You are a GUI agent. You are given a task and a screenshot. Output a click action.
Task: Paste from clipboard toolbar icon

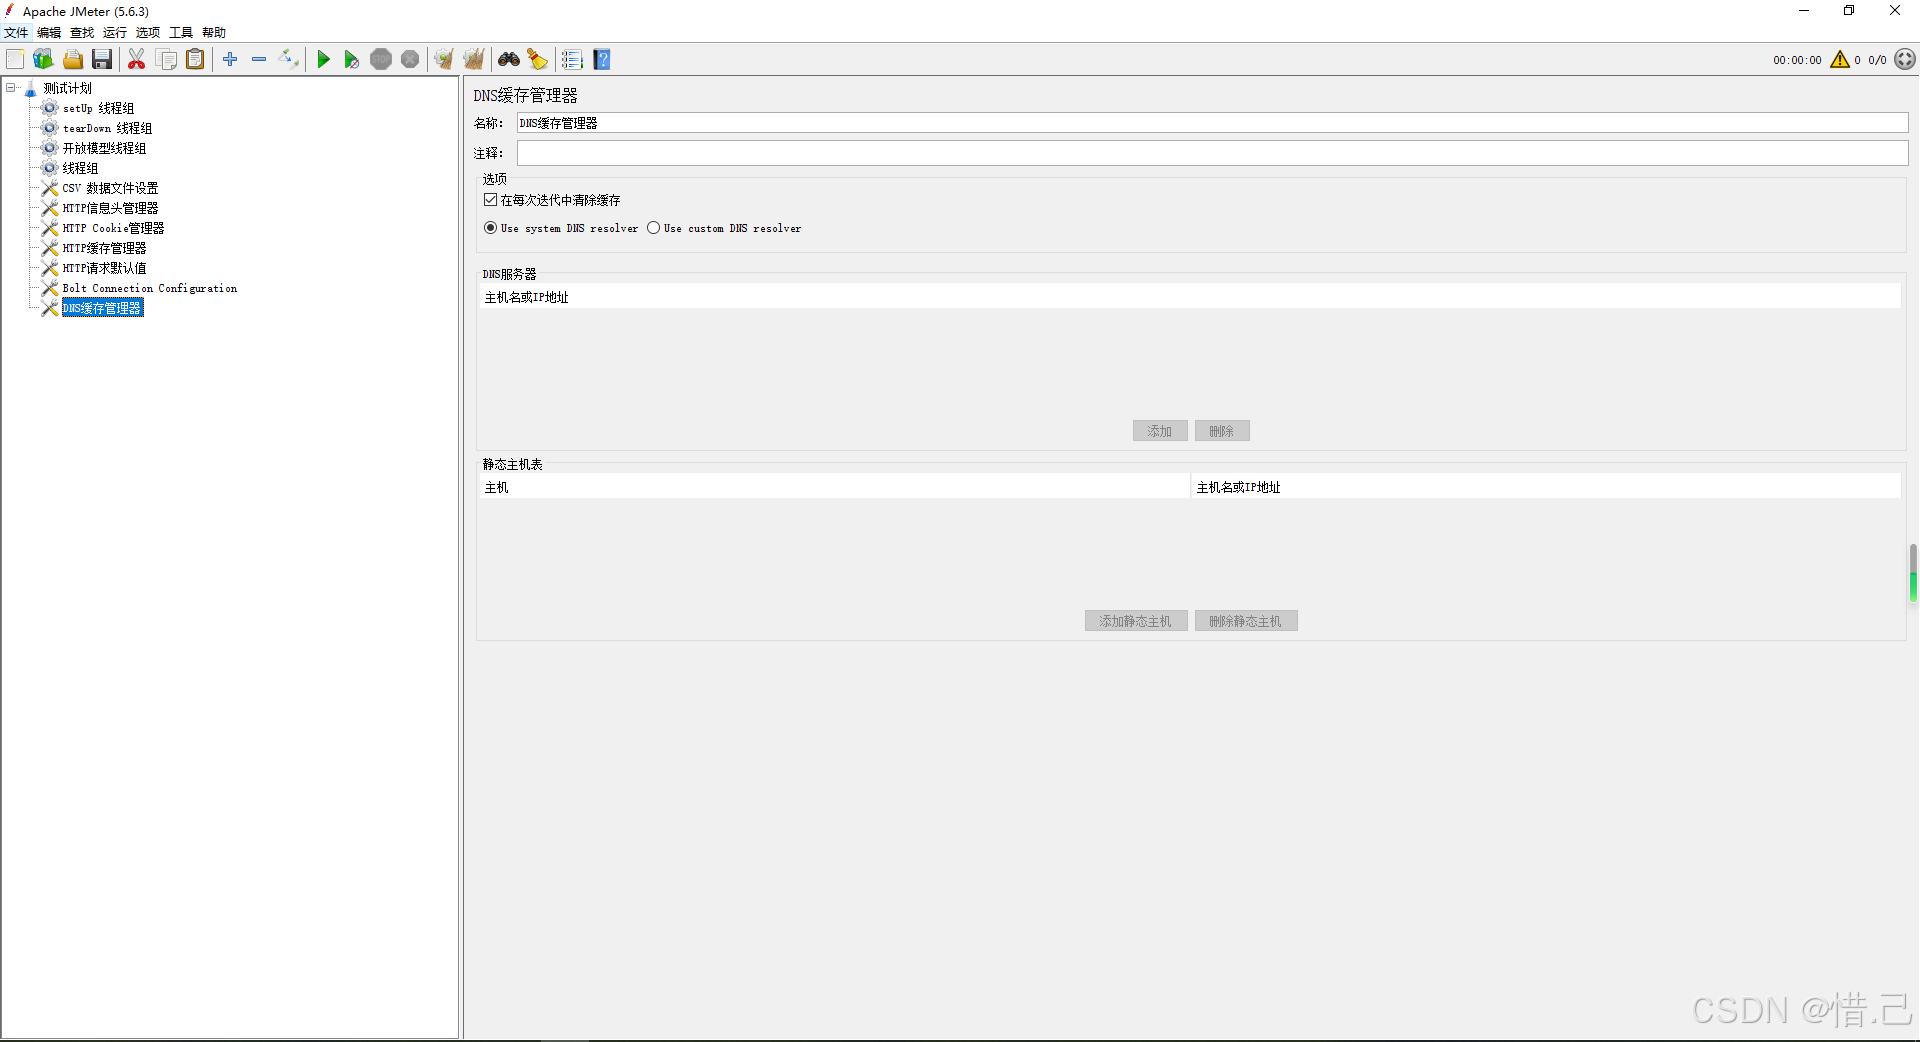click(195, 60)
